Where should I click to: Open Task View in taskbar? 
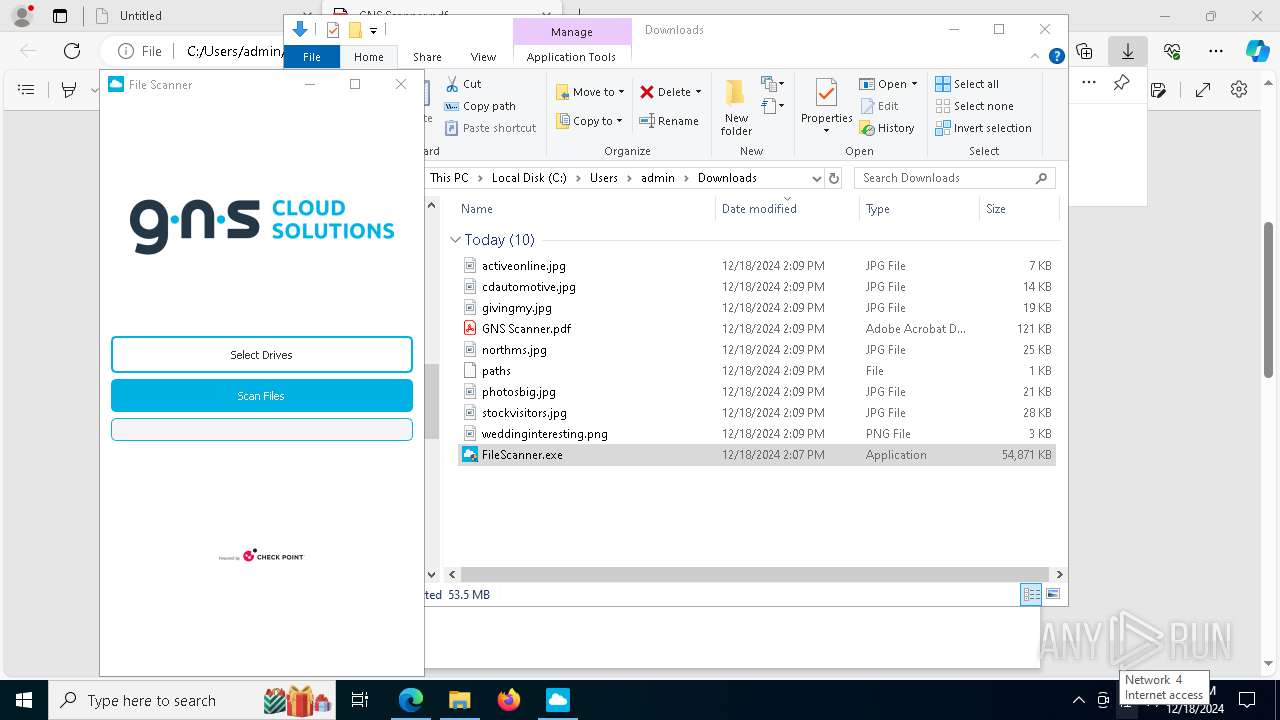[361, 700]
